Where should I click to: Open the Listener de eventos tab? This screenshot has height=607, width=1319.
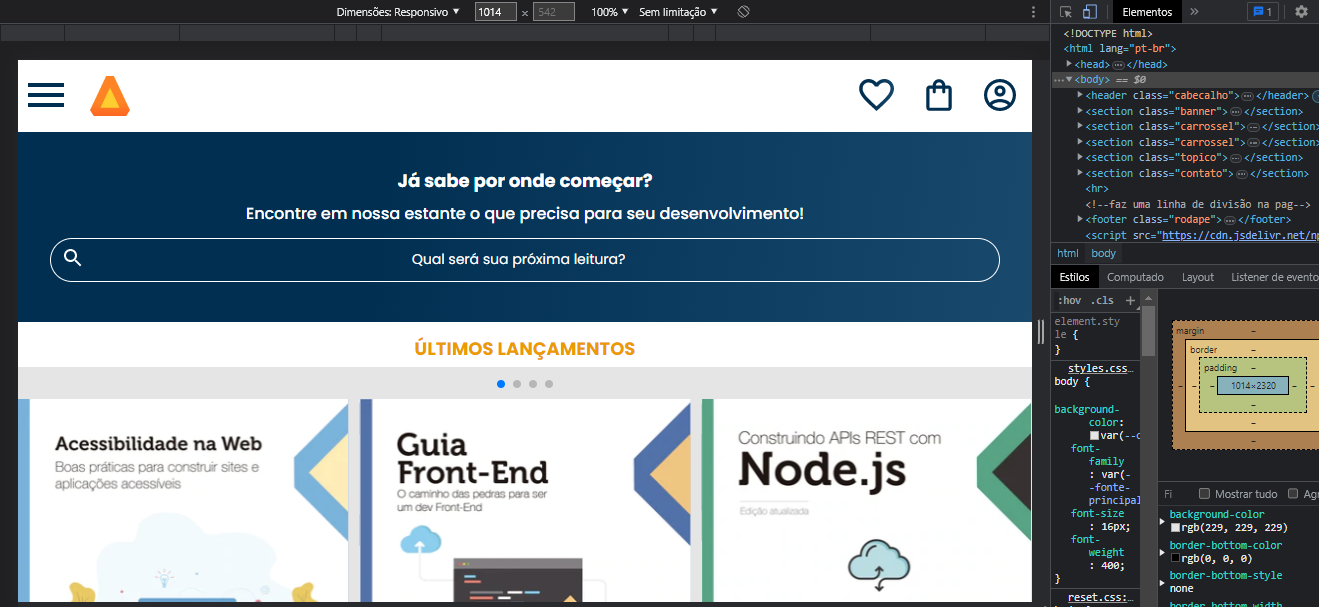point(1275,277)
